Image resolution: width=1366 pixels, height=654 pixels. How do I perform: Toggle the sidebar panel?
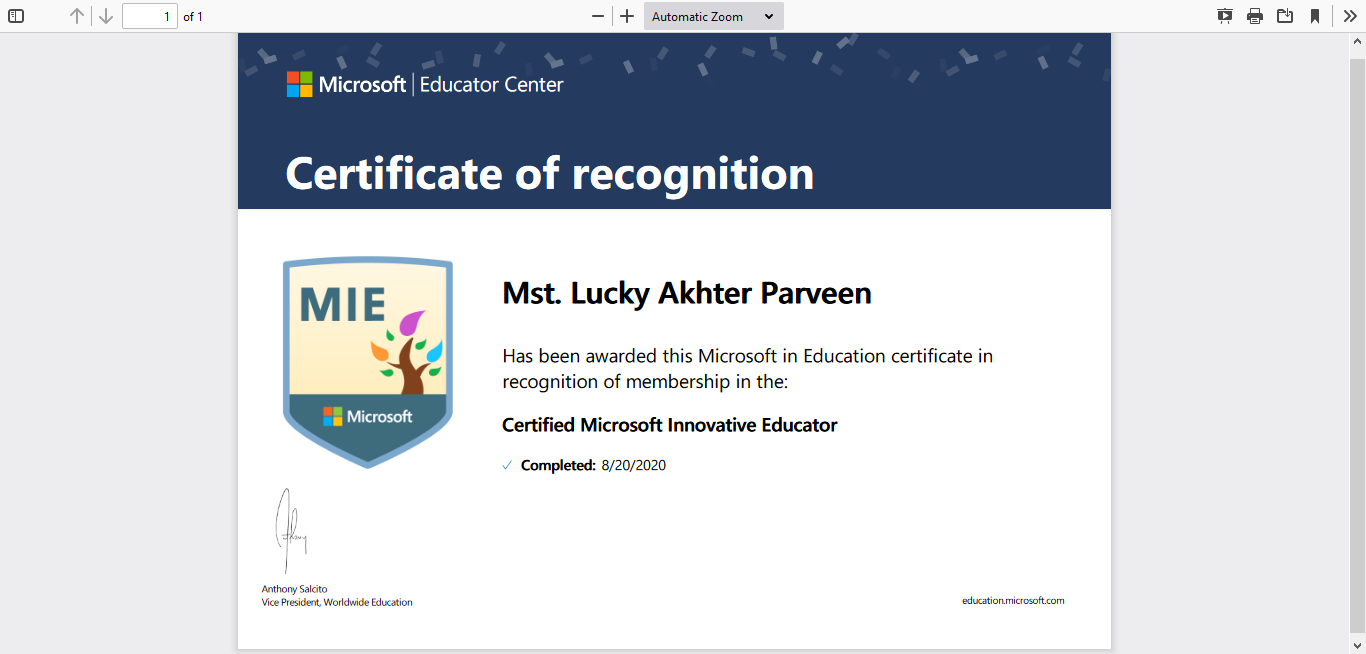click(16, 16)
